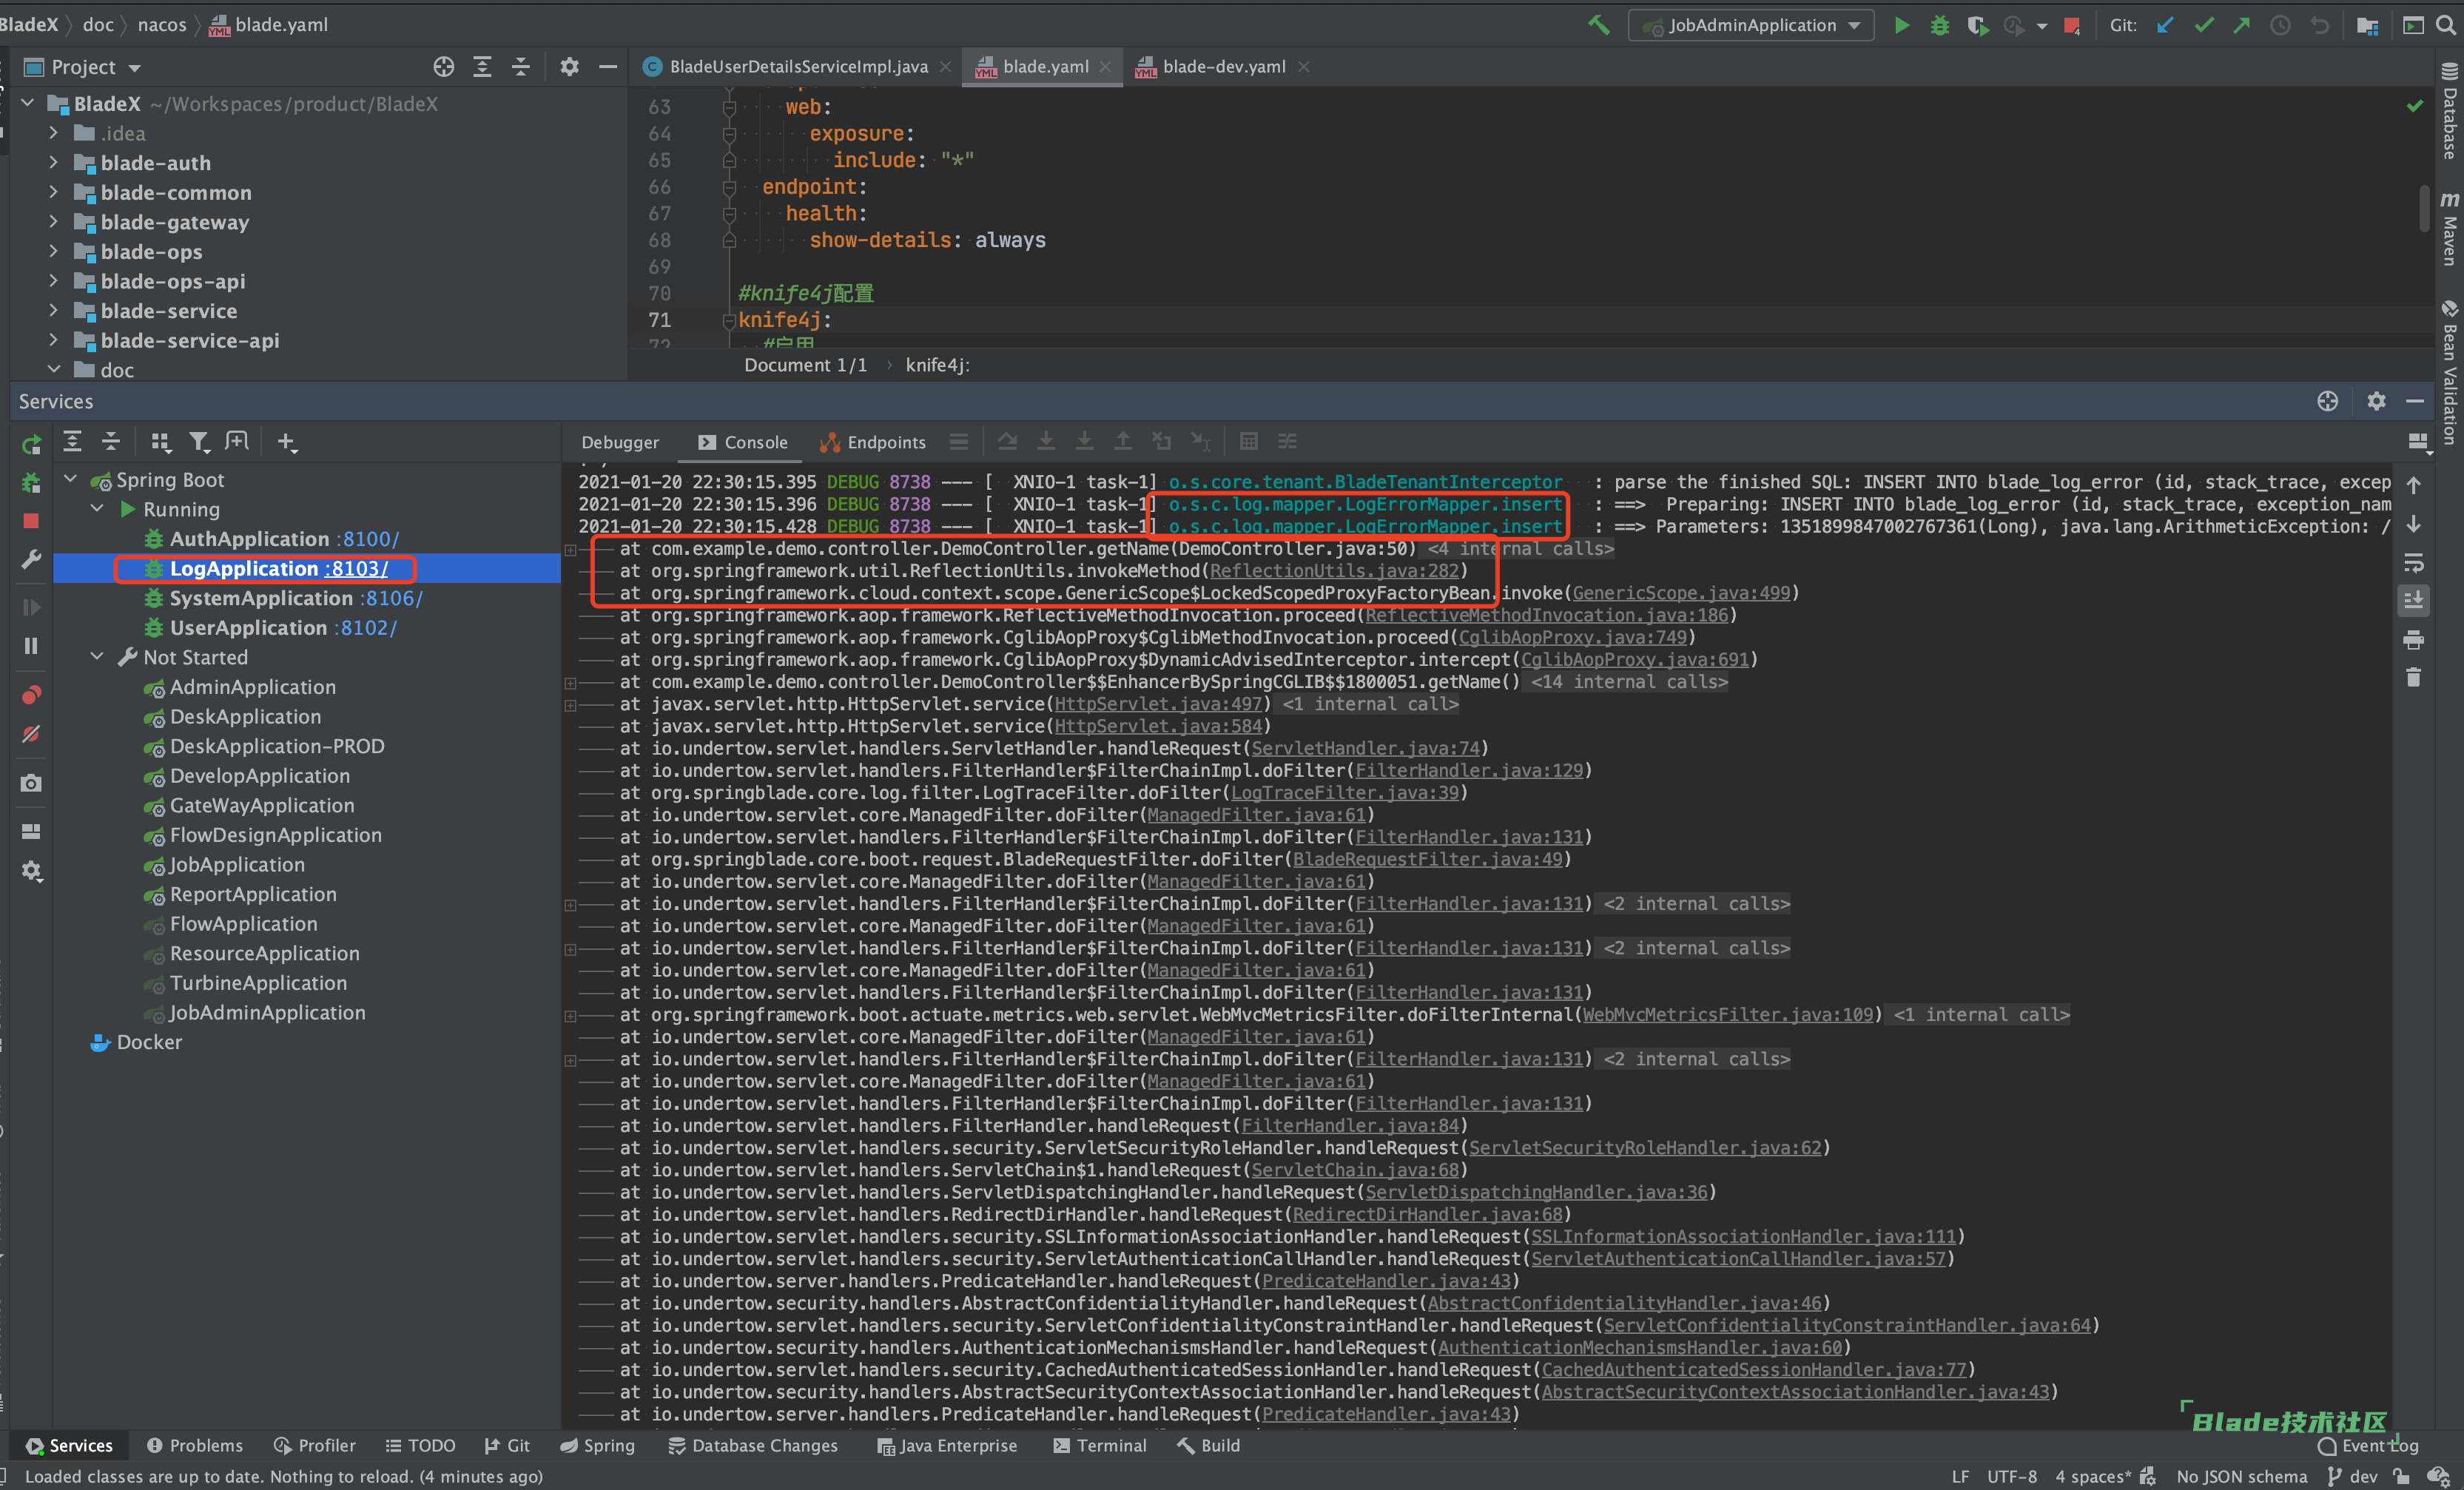Clear console output with the trash icon
2464x1490 pixels.
(2414, 677)
